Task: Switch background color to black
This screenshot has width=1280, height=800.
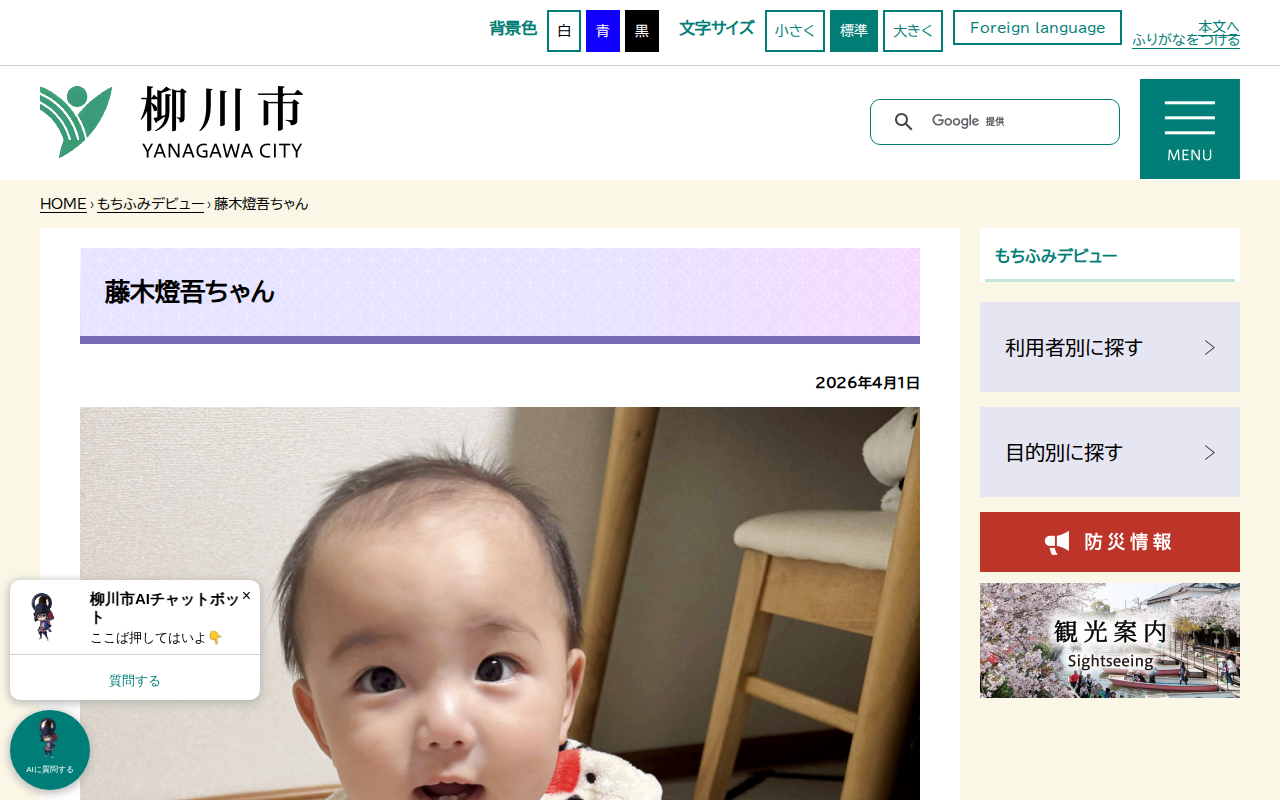Action: (642, 31)
